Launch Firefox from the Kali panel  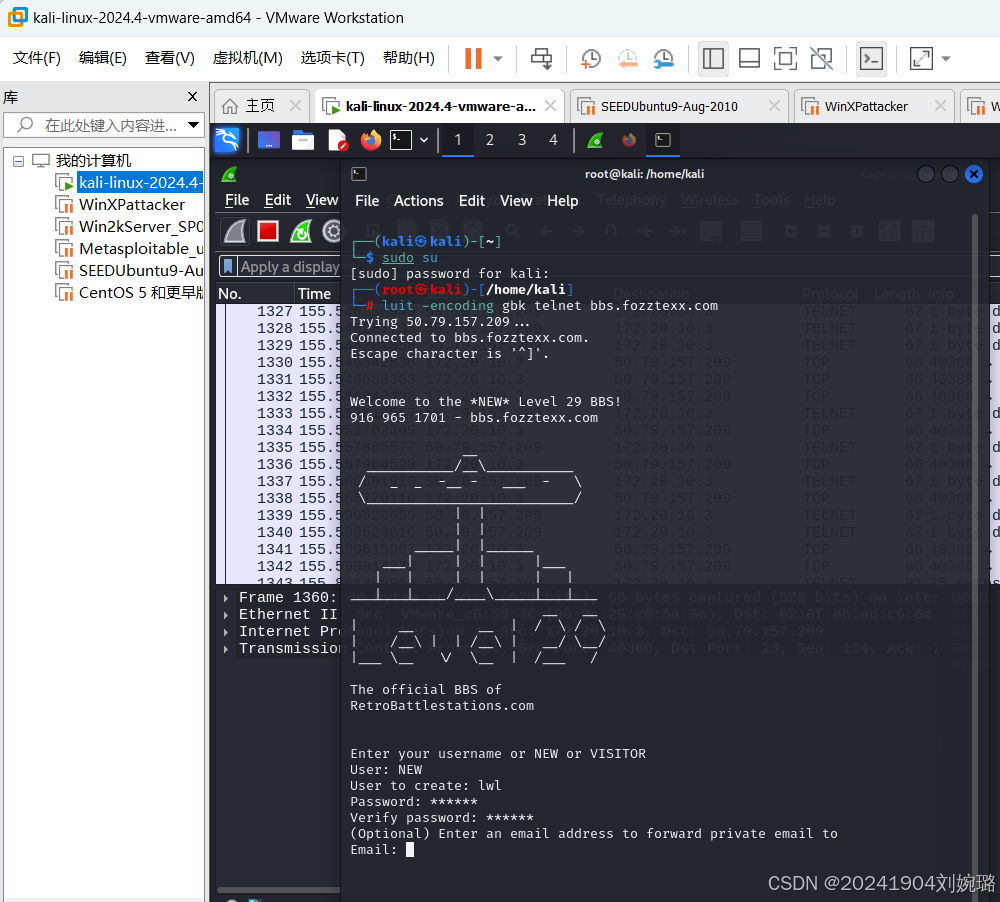point(371,140)
